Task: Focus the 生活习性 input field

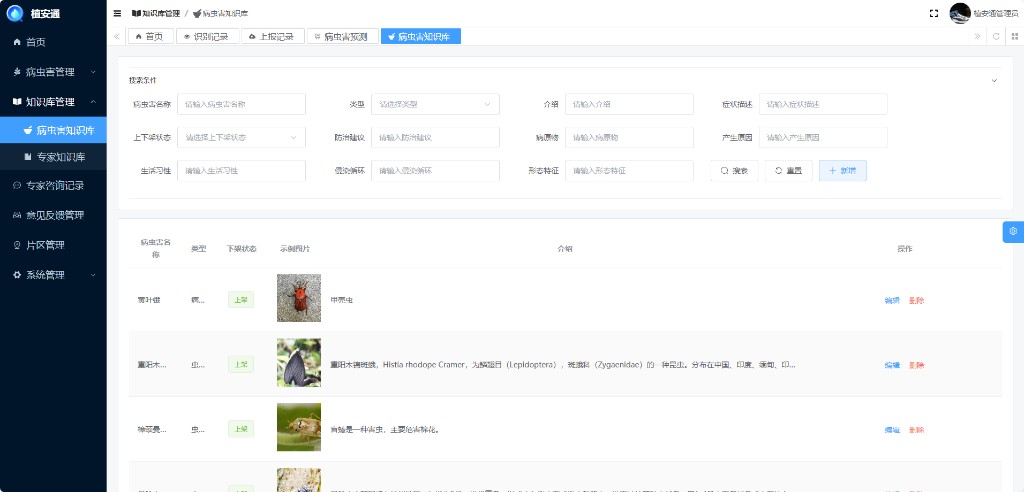Action: (x=241, y=171)
